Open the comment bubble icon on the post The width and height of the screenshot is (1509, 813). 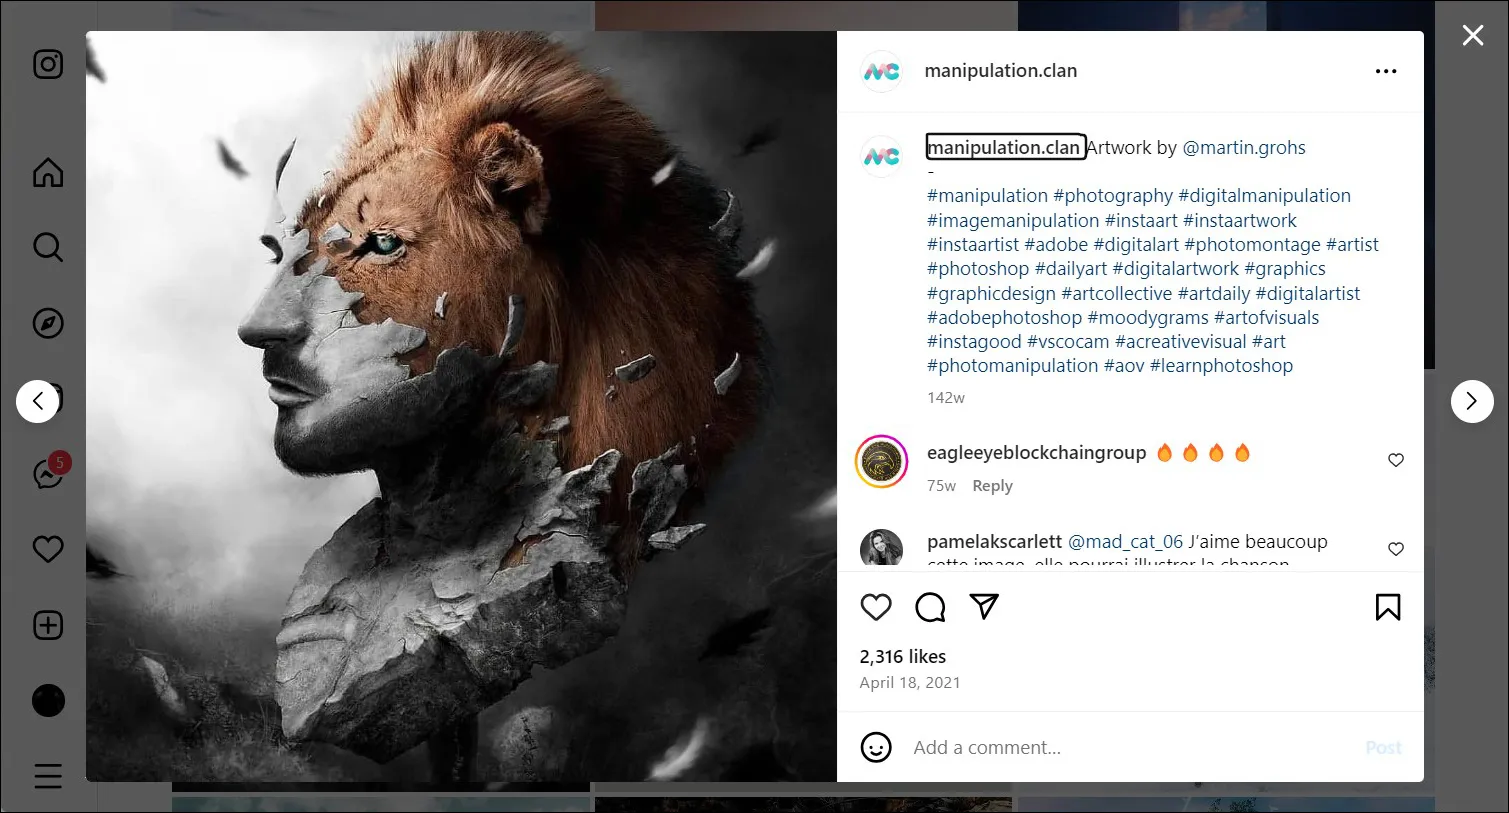[930, 606]
